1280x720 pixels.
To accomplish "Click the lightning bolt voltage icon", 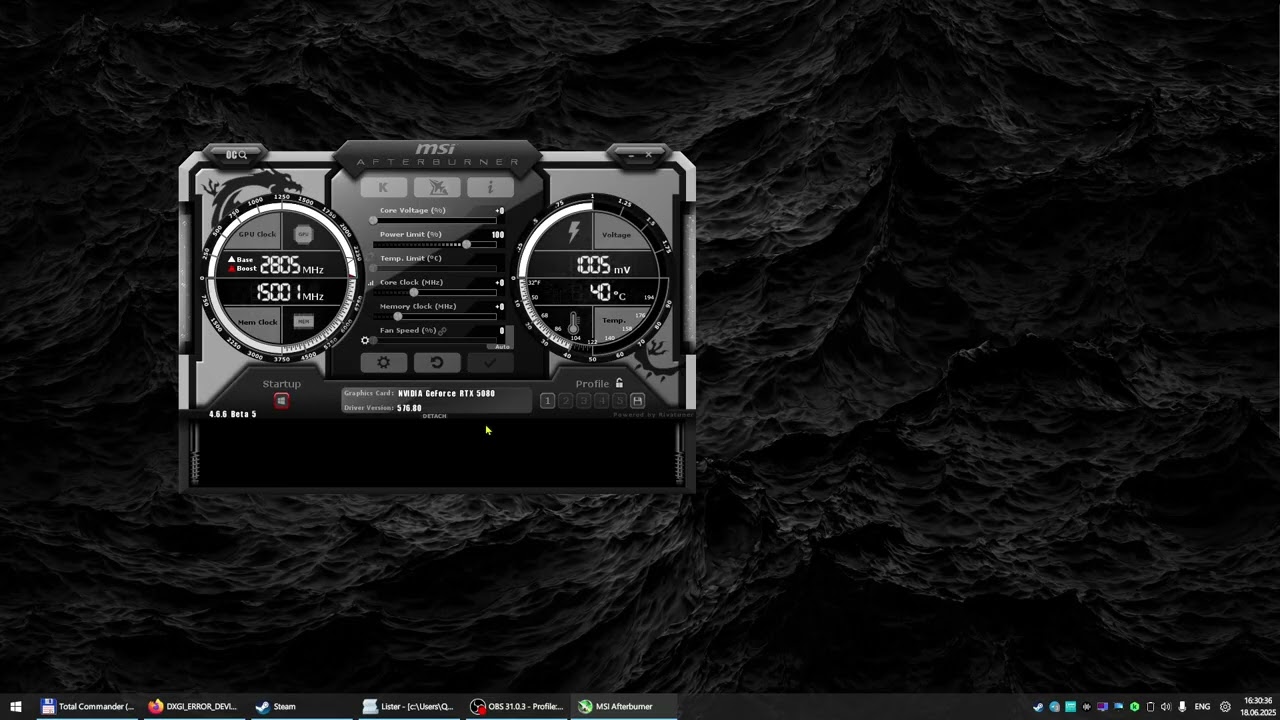I will 574,232.
